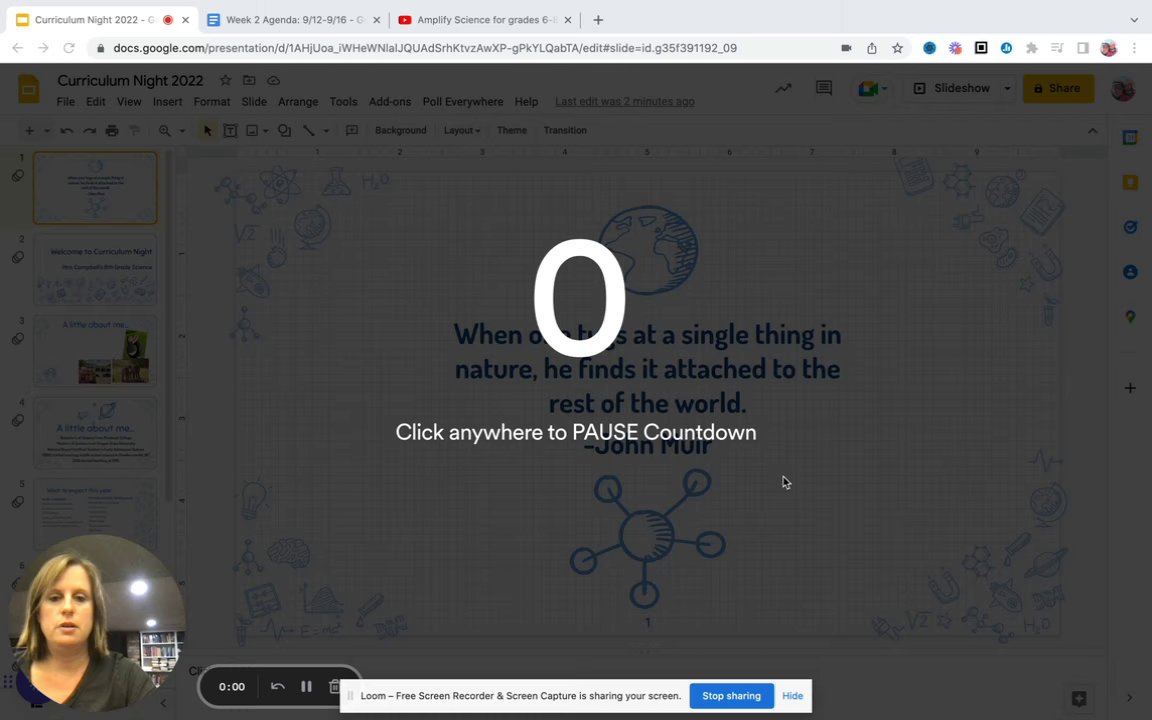
Task: Open Contacts in side panel
Action: coord(1130,272)
